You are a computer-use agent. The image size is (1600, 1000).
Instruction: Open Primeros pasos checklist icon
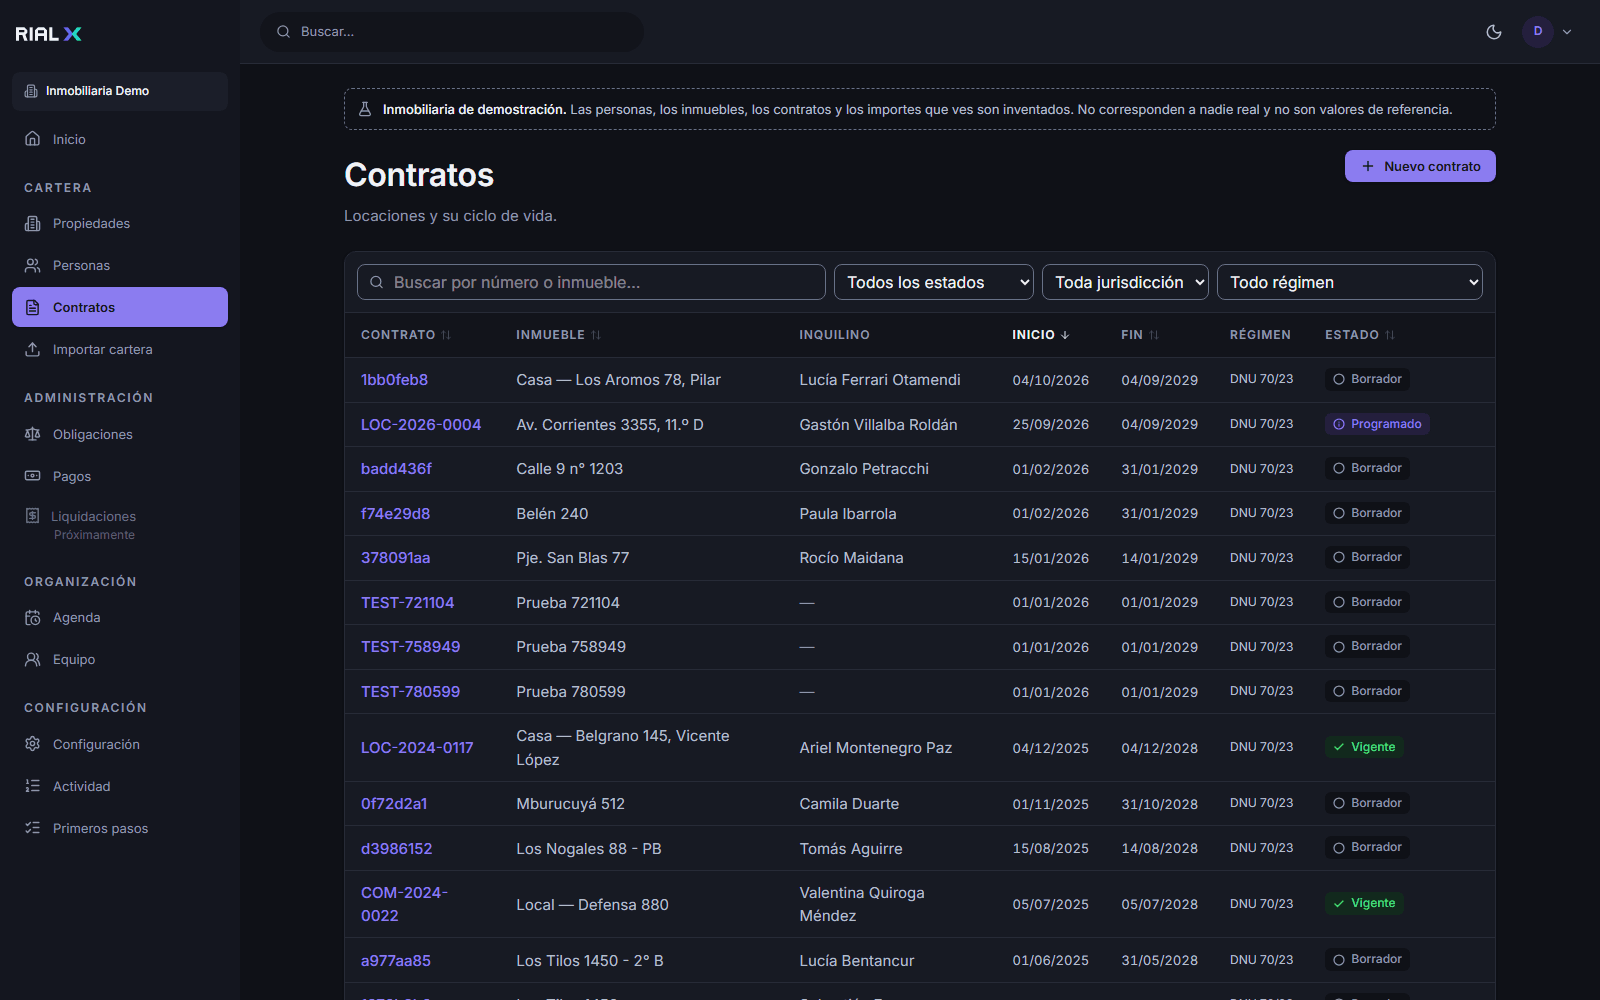(33, 828)
